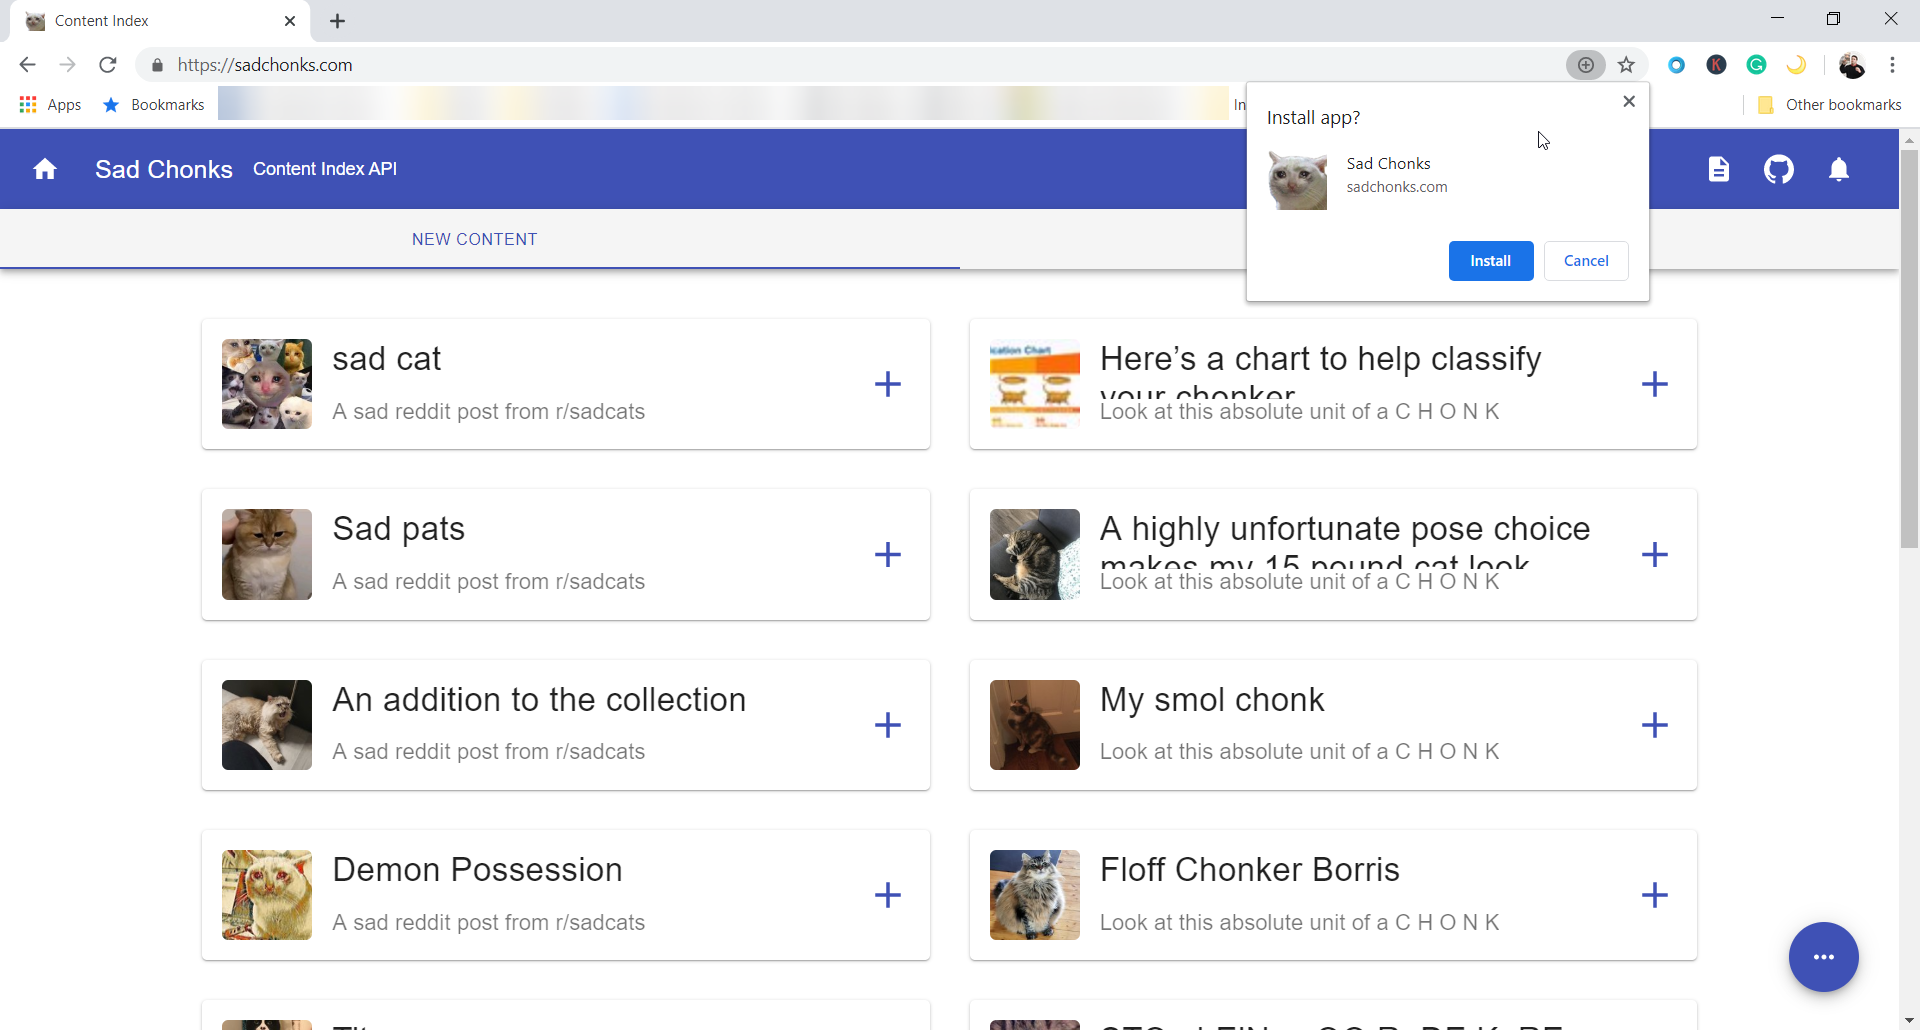Screen dimensions: 1920x1030
Task: Go to the Sad Chonks home icon
Action: point(45,169)
